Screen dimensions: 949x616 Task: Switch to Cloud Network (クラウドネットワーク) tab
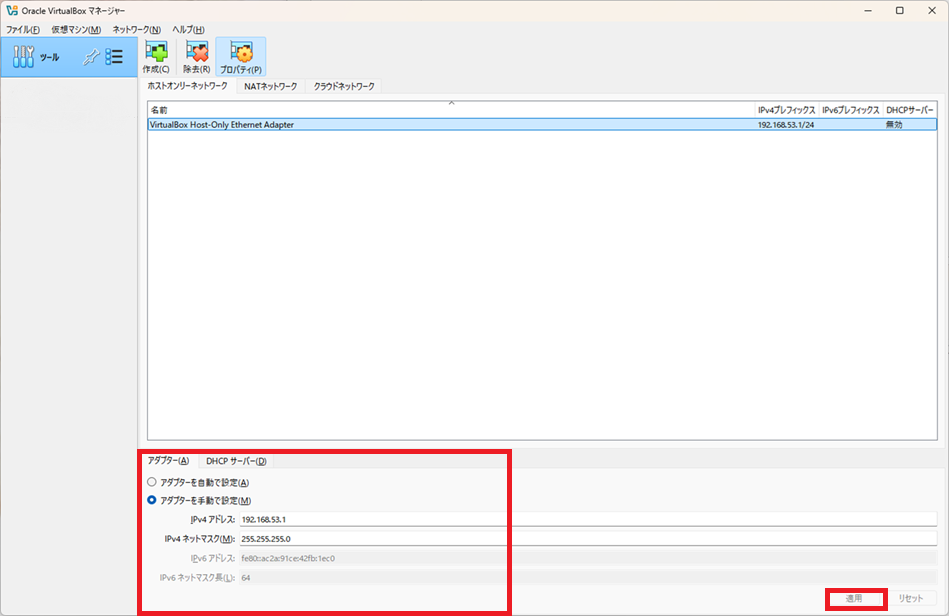click(x=344, y=87)
